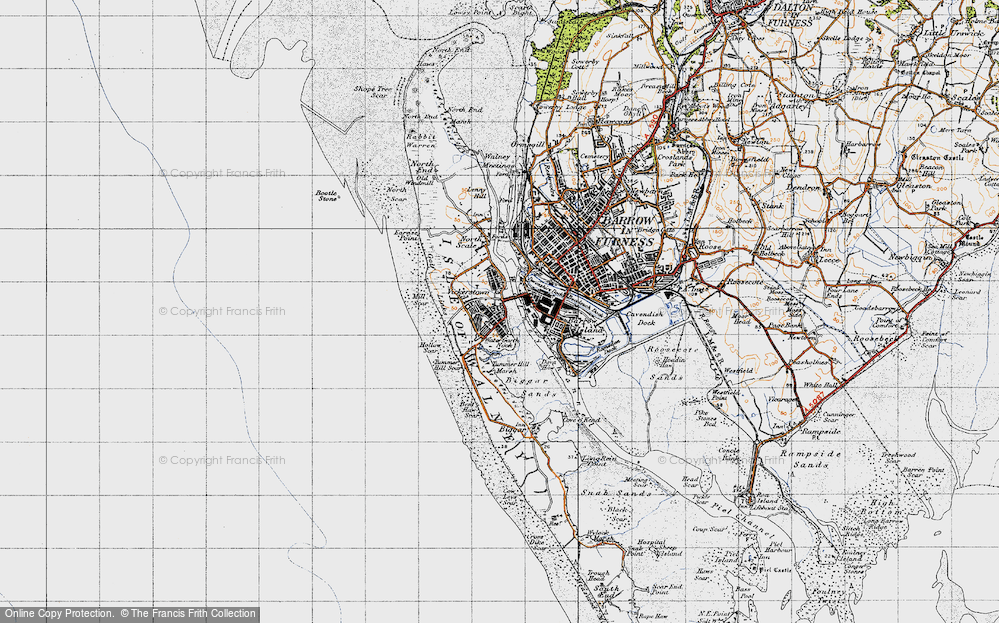
Task: Click the 'Concle Bank' label
Action: 728,454
